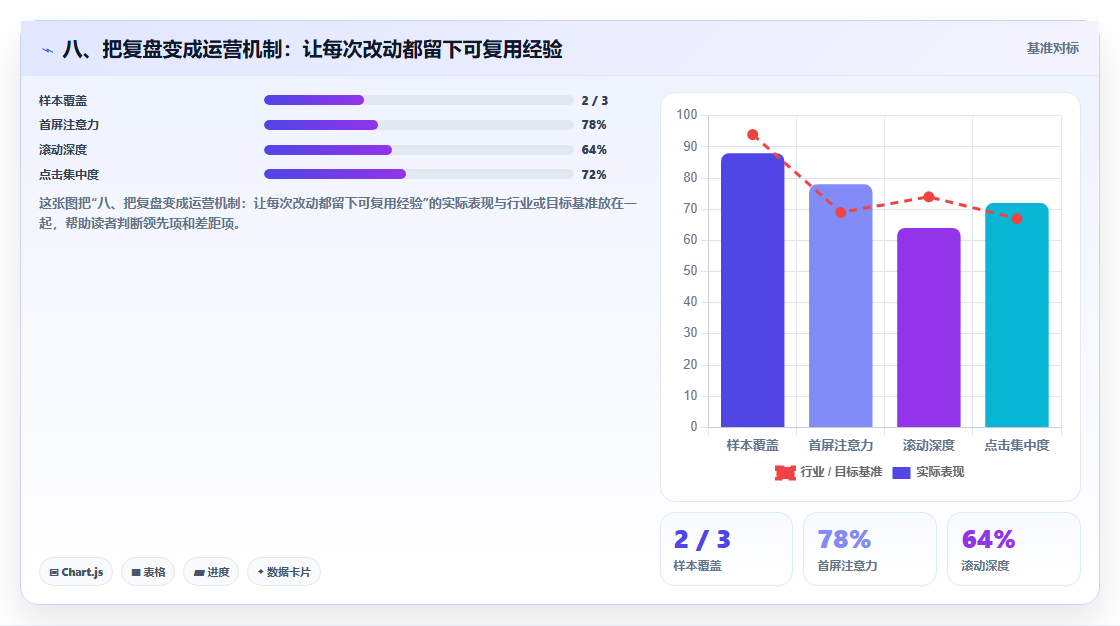1120x626 pixels.
Task: Click the 滚动深度 row label
Action: coord(63,150)
